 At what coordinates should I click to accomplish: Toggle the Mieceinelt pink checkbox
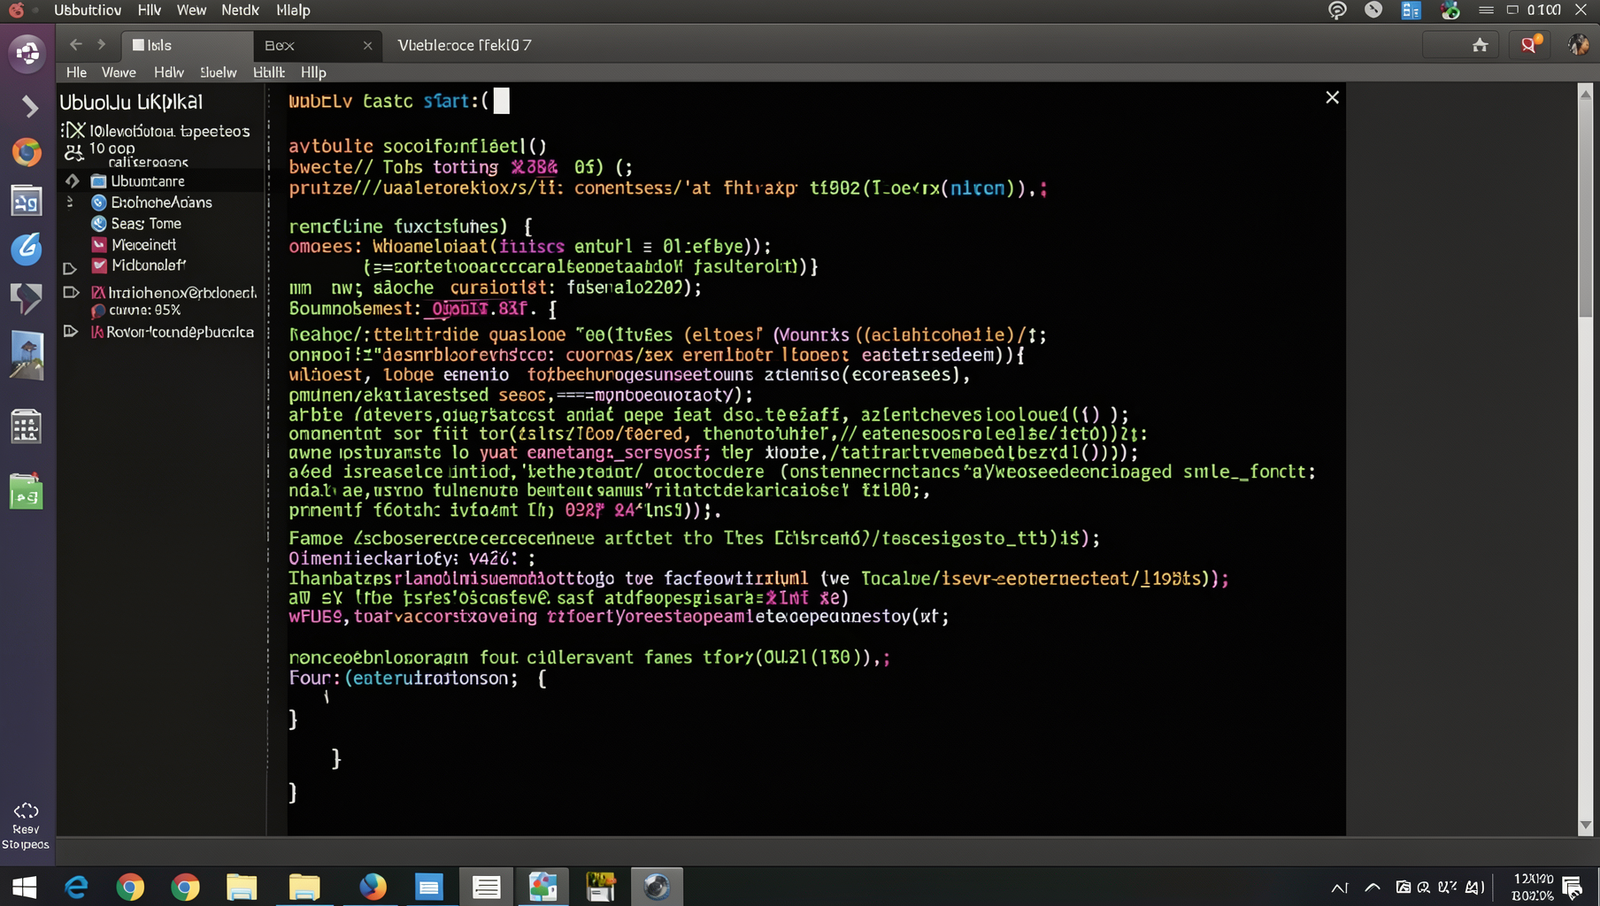tap(99, 244)
